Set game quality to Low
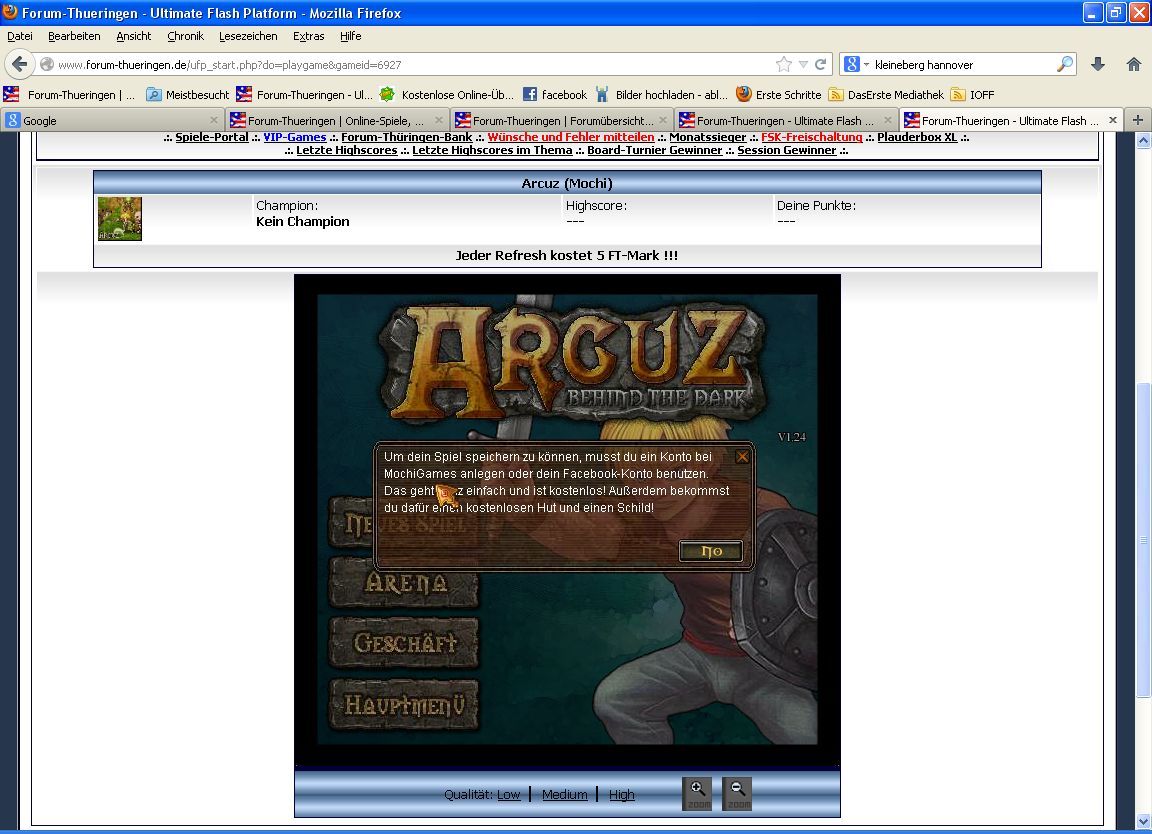Screen dimensions: 1152x834 (x=508, y=794)
